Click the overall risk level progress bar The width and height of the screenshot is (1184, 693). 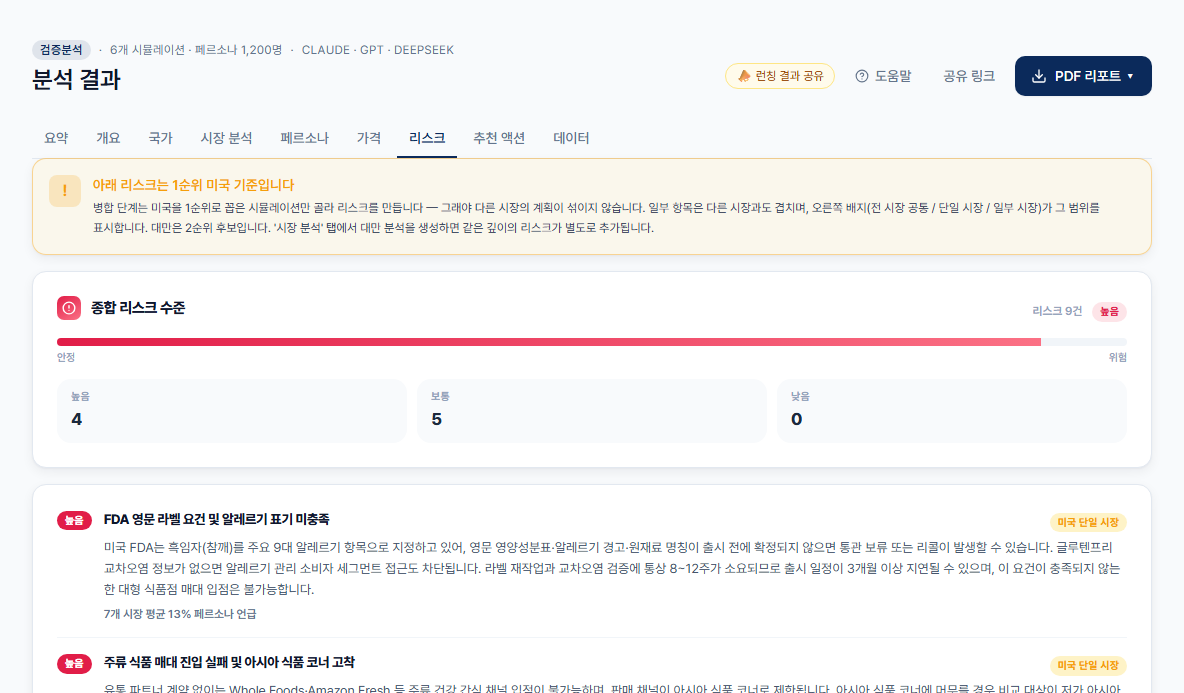[591, 342]
